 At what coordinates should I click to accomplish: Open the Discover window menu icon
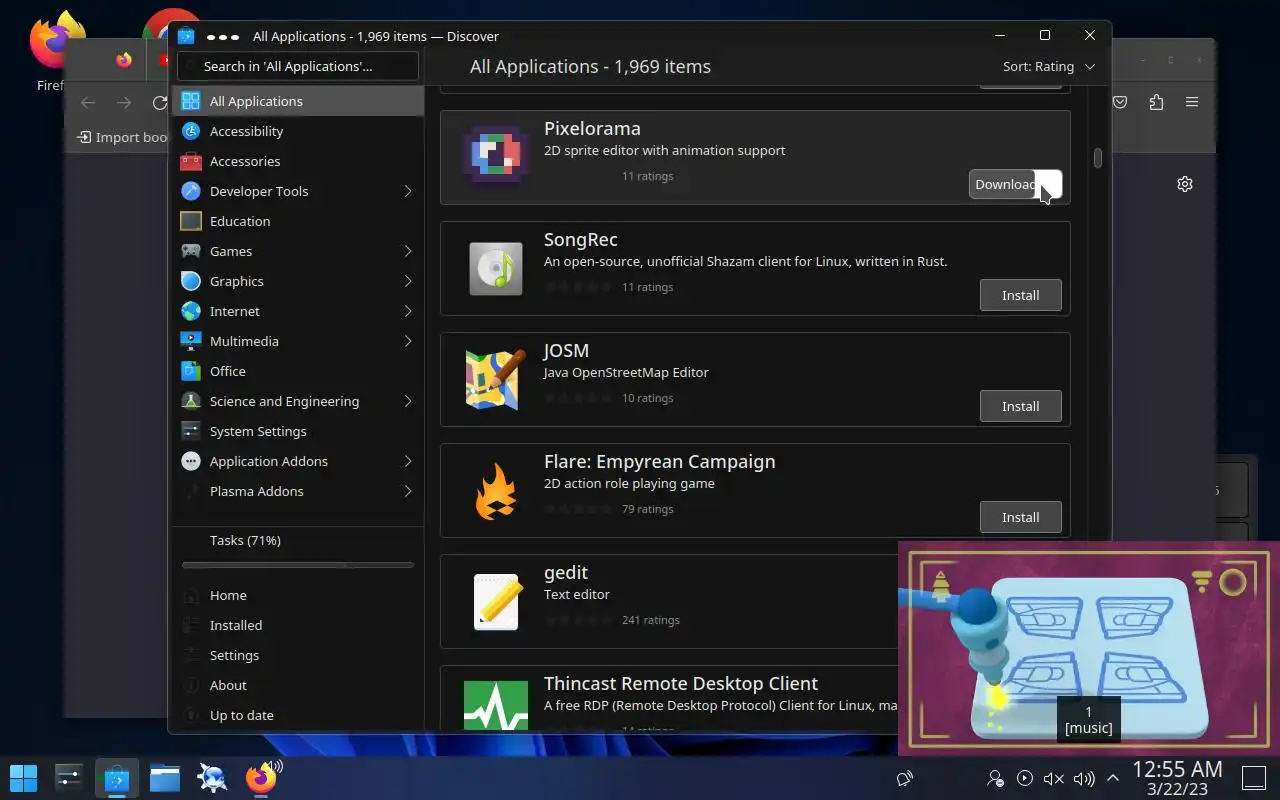pos(222,36)
